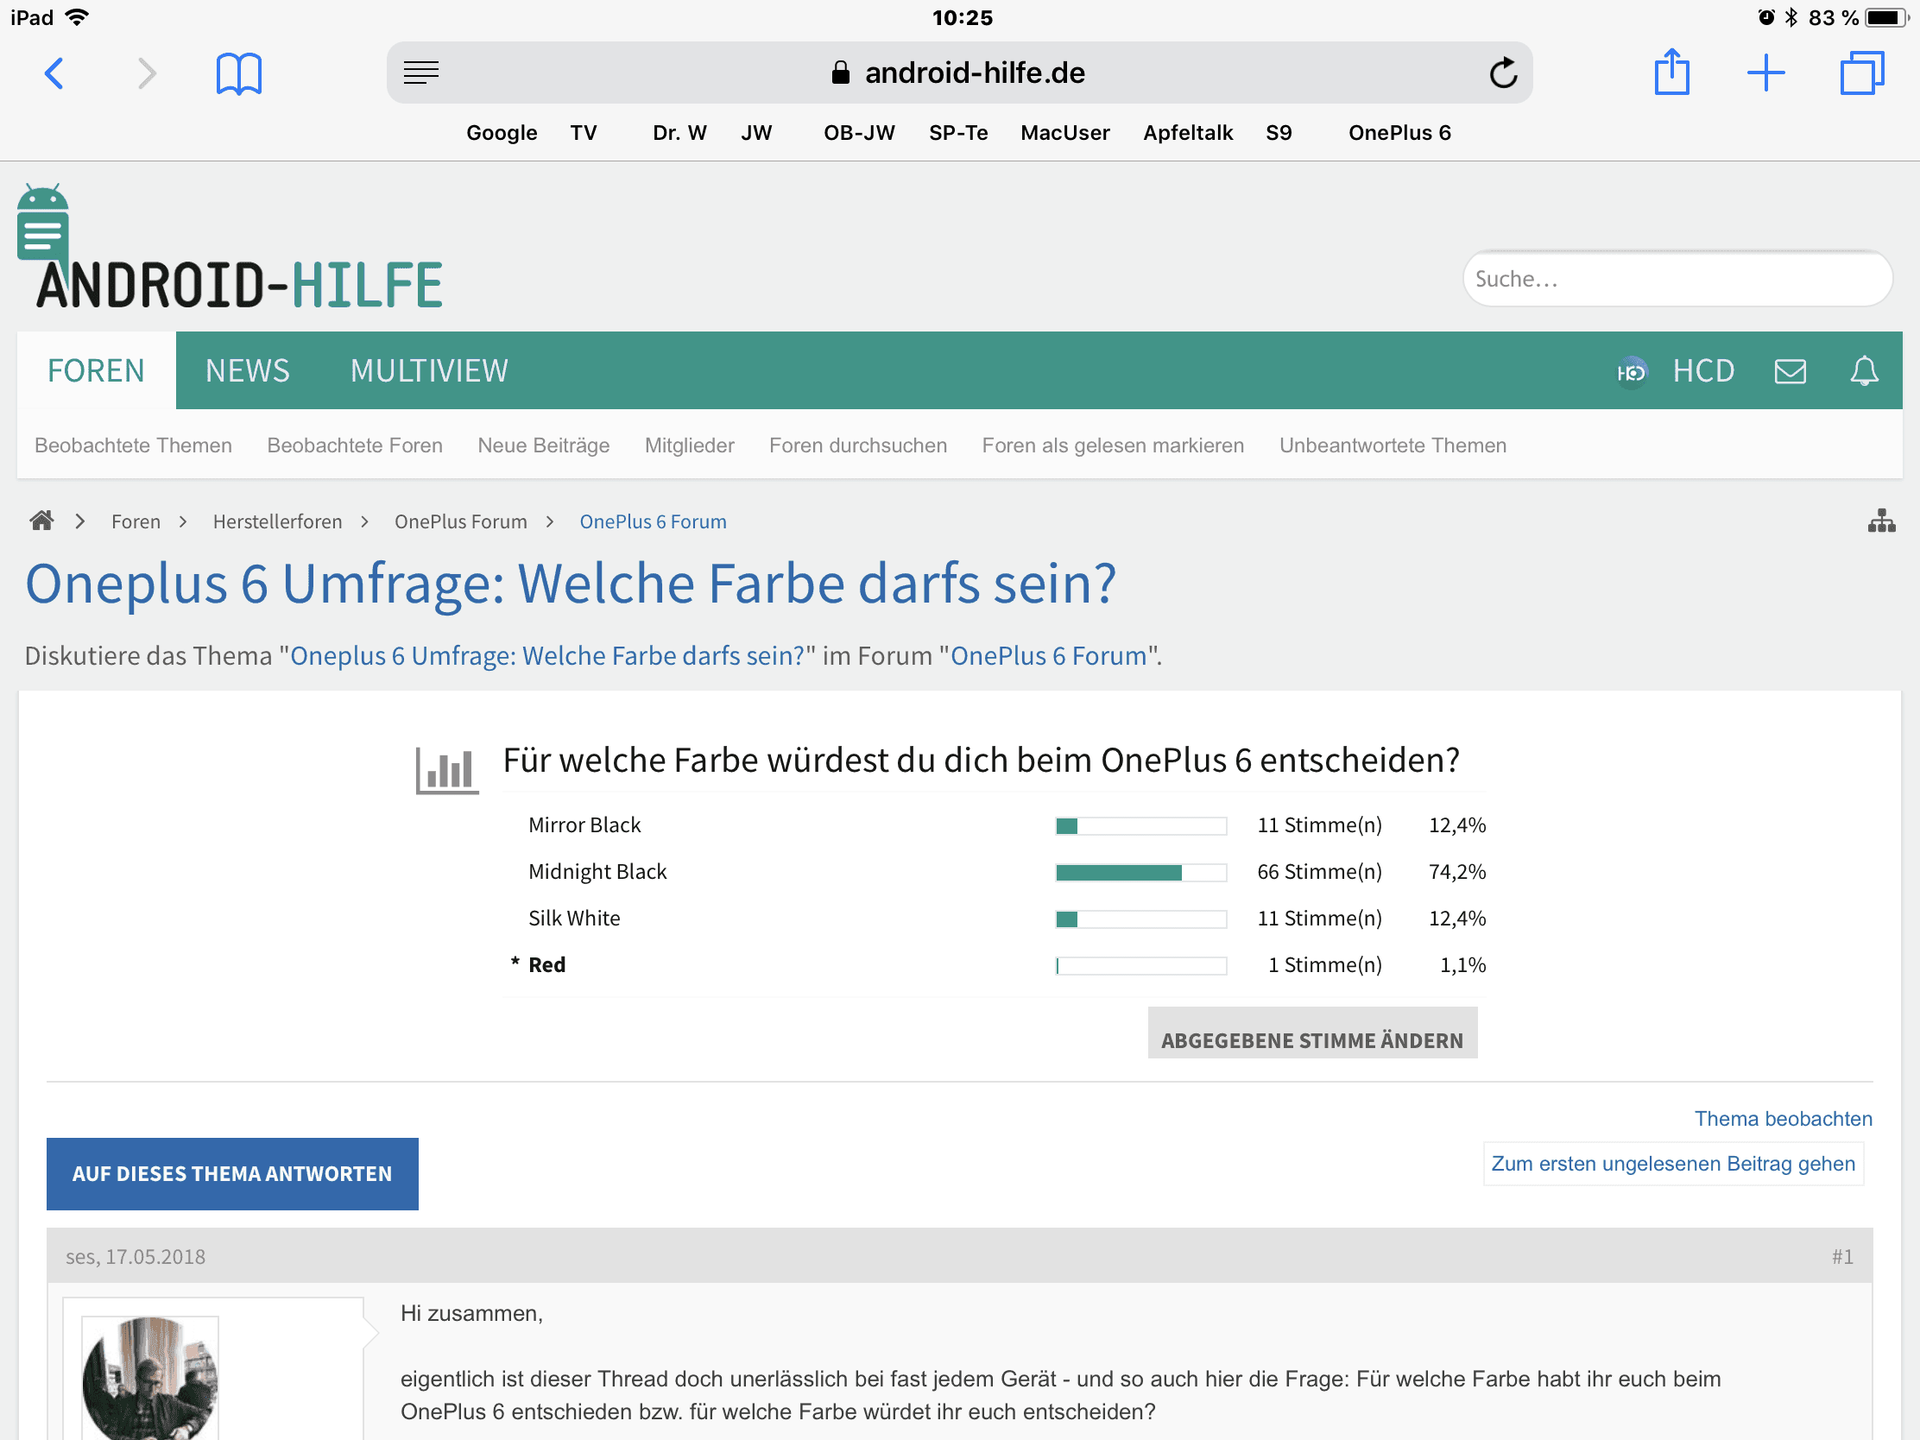Tap the 10:25 status bar clock
Screen dimensions: 1920x1440
coord(962,17)
